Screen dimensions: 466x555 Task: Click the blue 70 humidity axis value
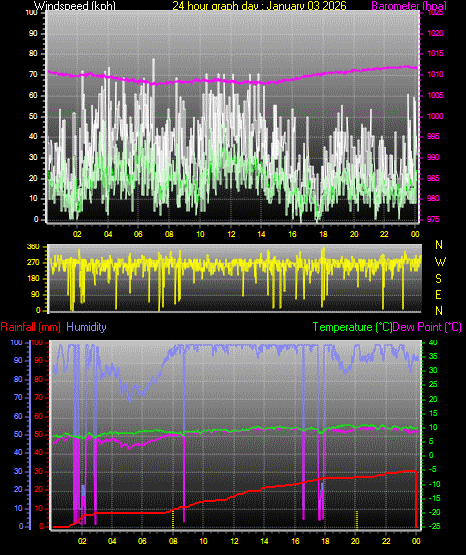[x=18, y=397]
